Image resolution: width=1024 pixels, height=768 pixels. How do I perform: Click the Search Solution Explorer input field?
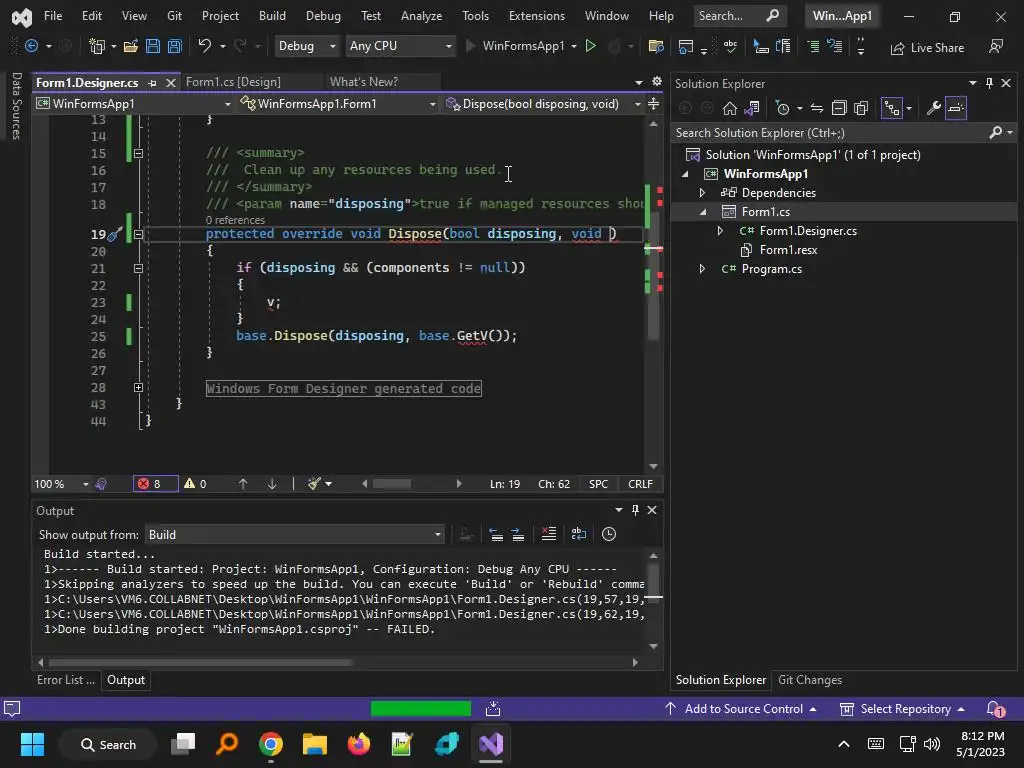tap(831, 133)
